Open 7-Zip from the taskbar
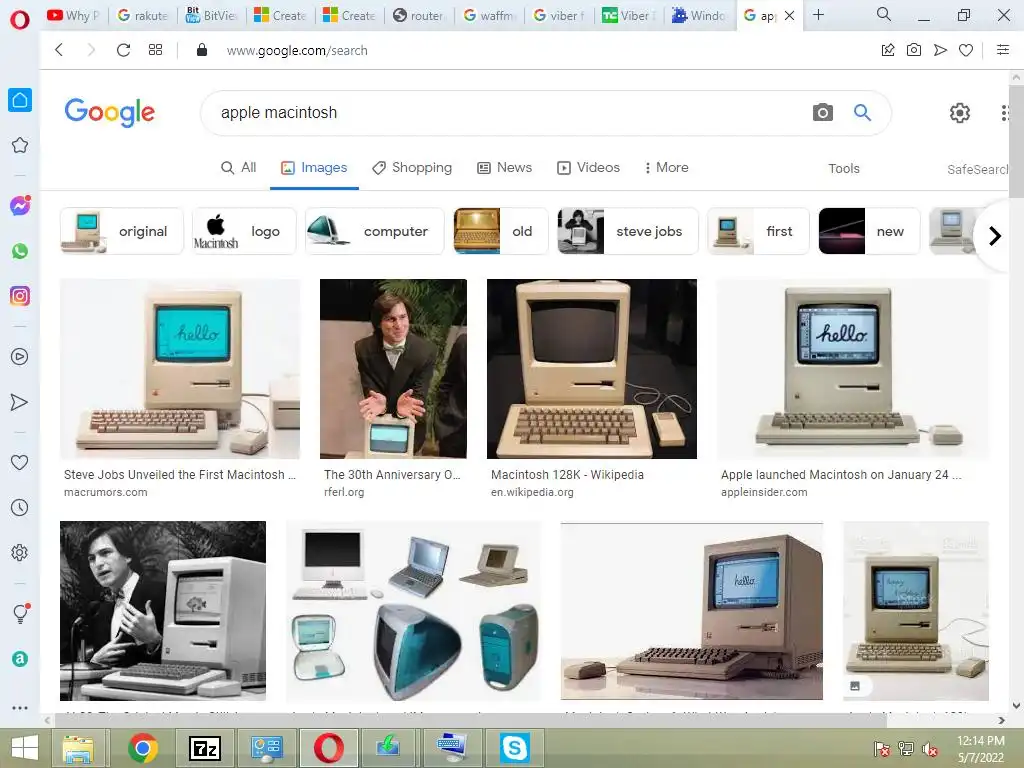 (x=204, y=748)
